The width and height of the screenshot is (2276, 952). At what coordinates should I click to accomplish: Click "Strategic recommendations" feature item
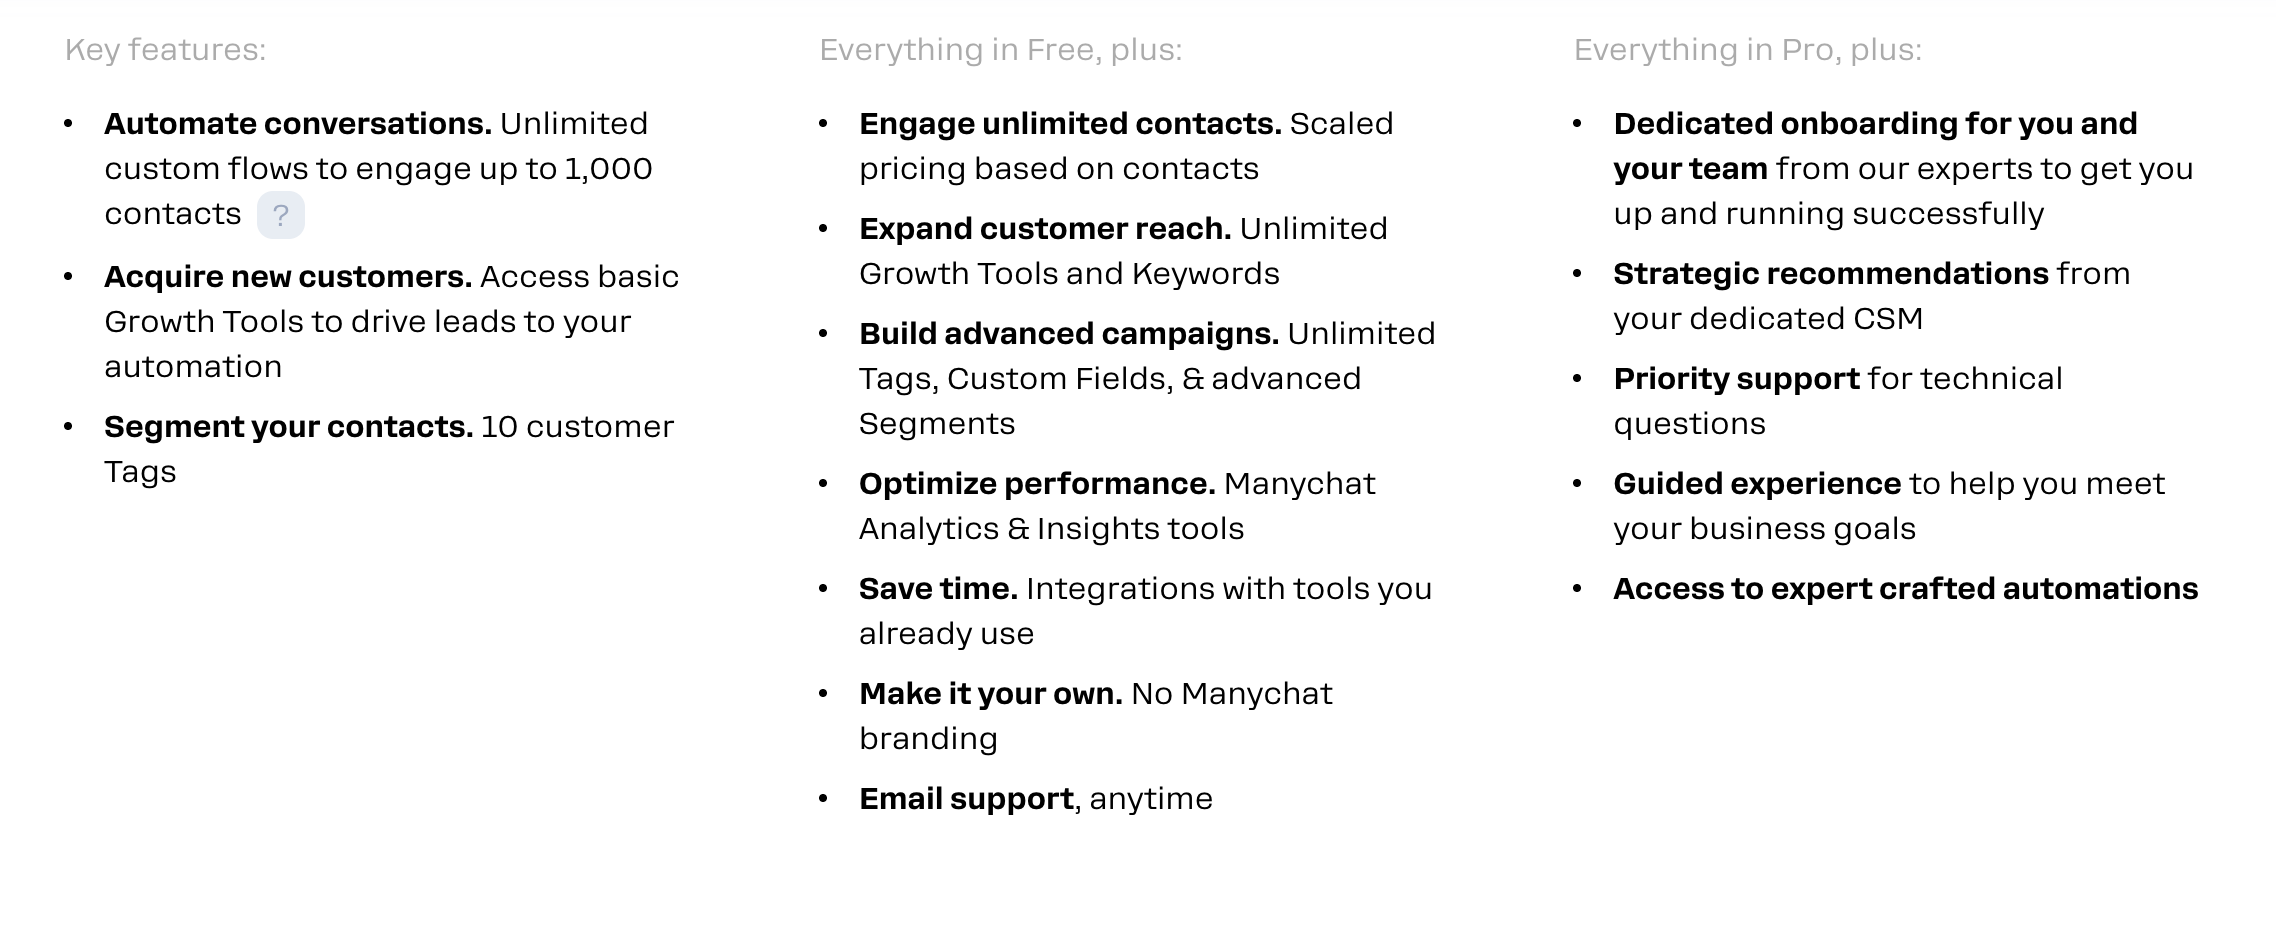coord(1831,274)
